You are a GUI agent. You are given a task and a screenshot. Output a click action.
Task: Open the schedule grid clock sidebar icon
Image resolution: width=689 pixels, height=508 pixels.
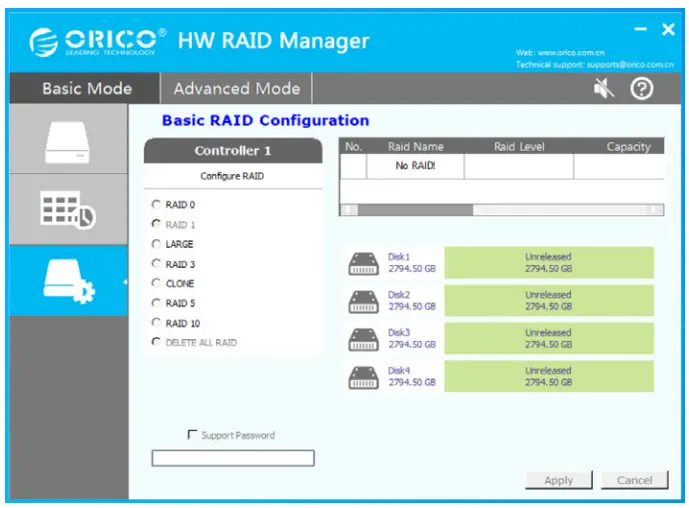(68, 210)
